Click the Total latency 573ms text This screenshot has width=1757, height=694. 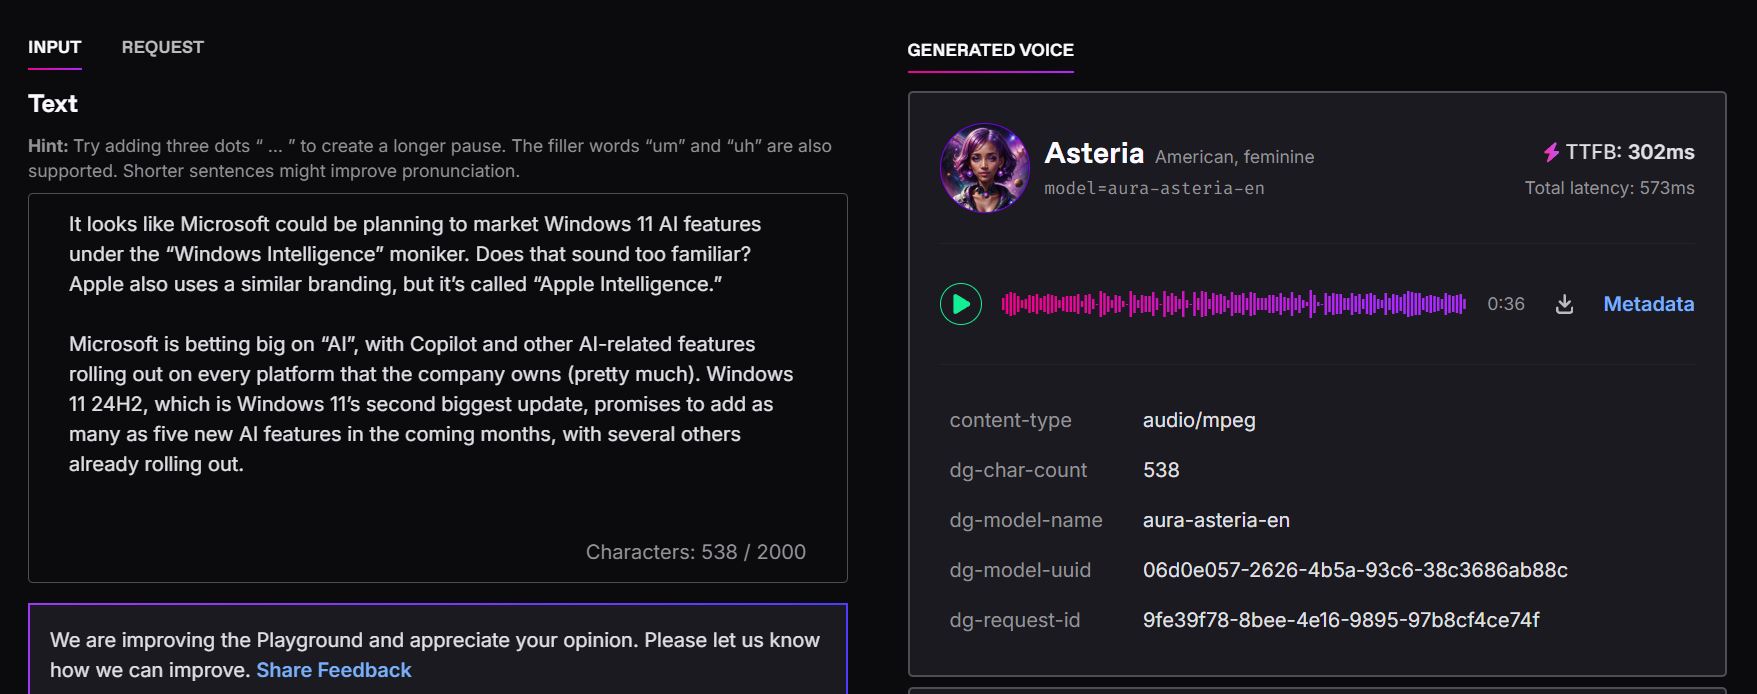tap(1609, 188)
